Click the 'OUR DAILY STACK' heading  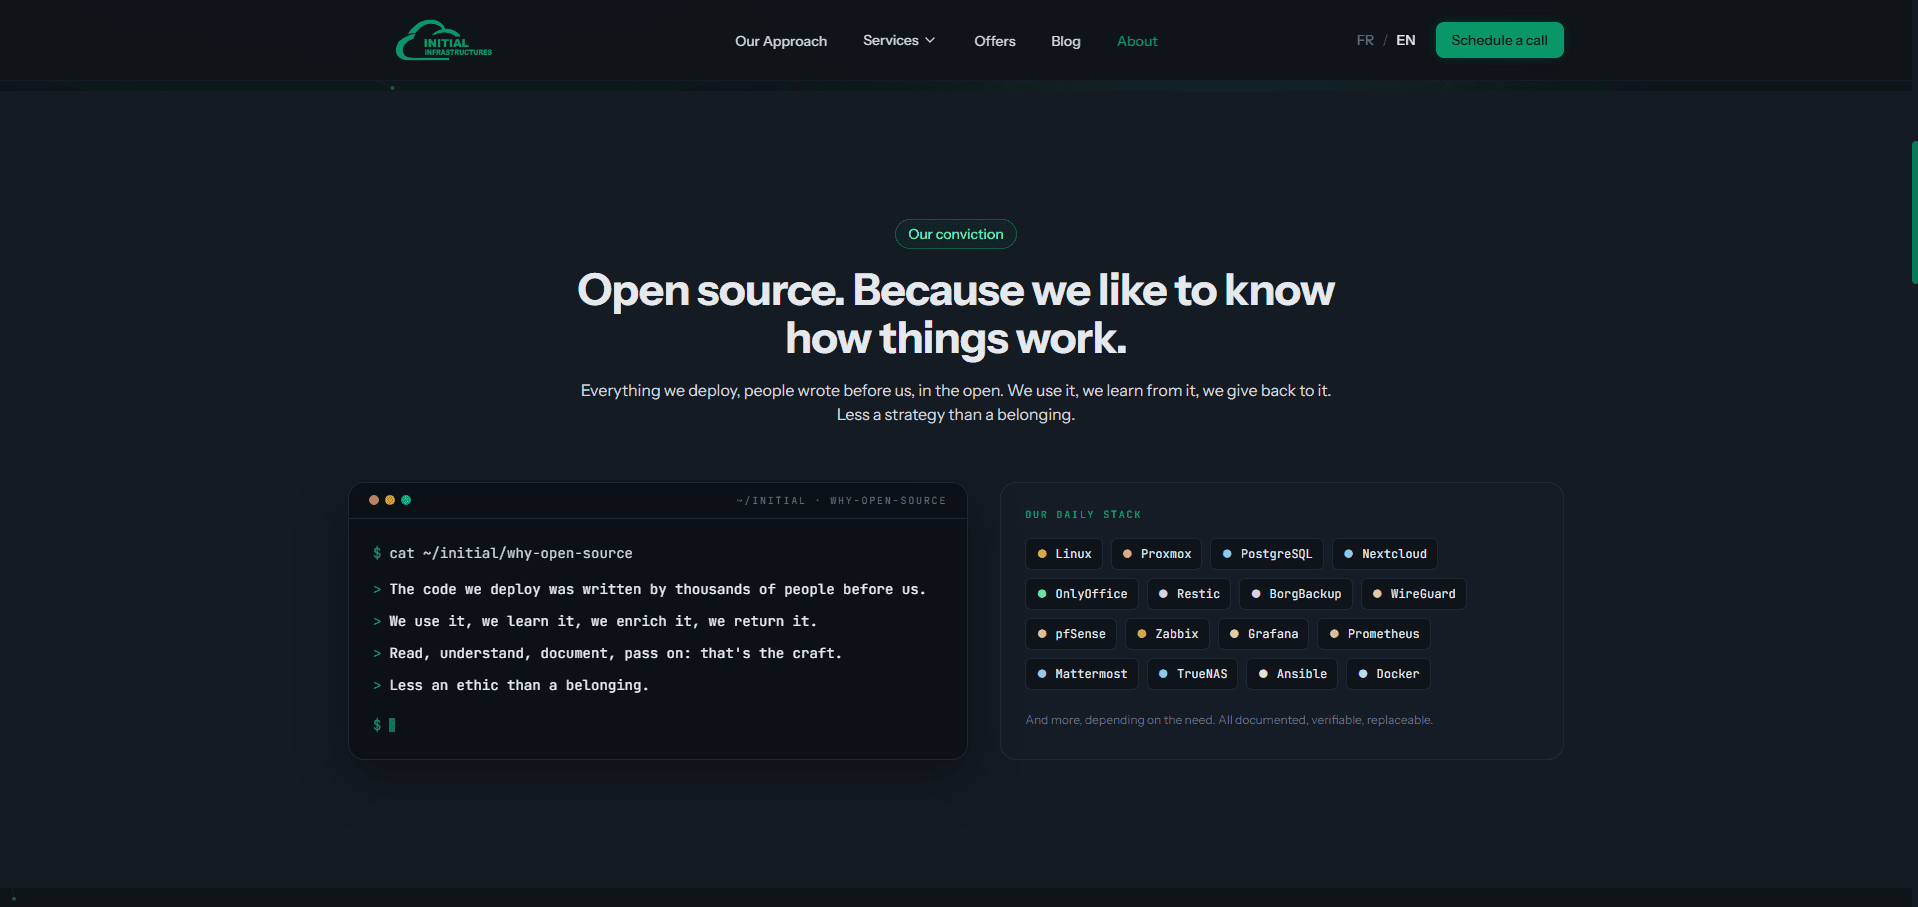click(x=1083, y=514)
